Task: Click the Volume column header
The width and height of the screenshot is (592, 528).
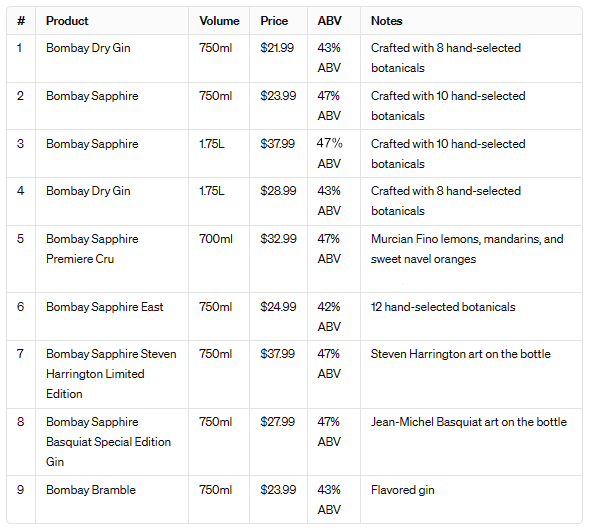Action: (x=219, y=21)
